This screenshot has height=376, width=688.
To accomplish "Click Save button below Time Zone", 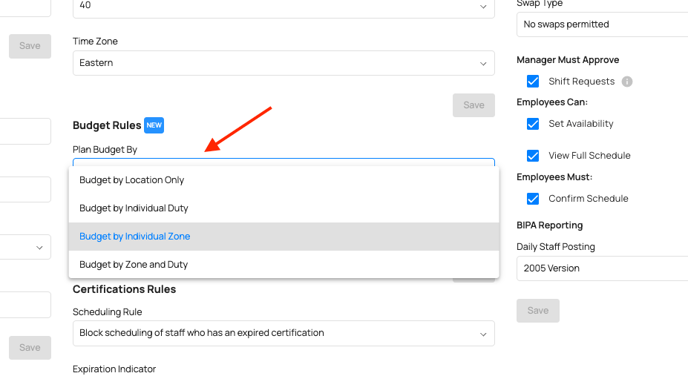I will (x=474, y=105).
